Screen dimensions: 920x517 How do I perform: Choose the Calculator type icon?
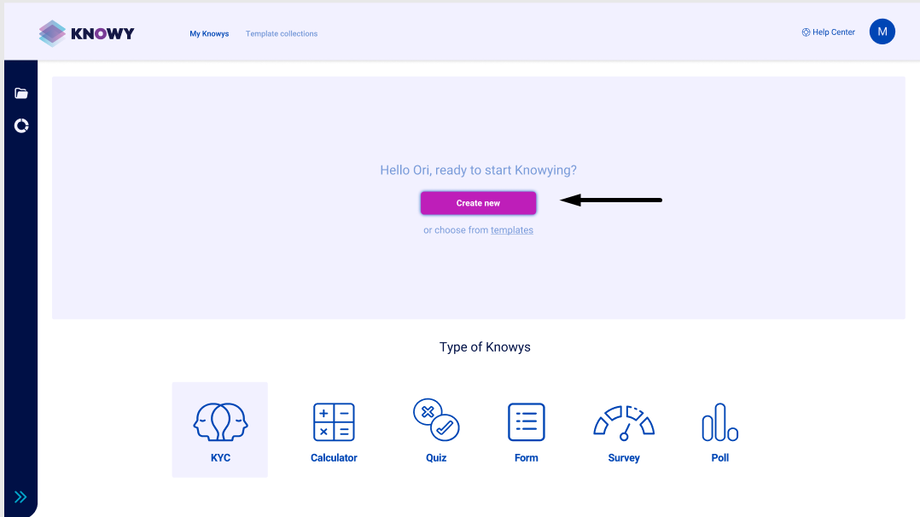(x=334, y=422)
